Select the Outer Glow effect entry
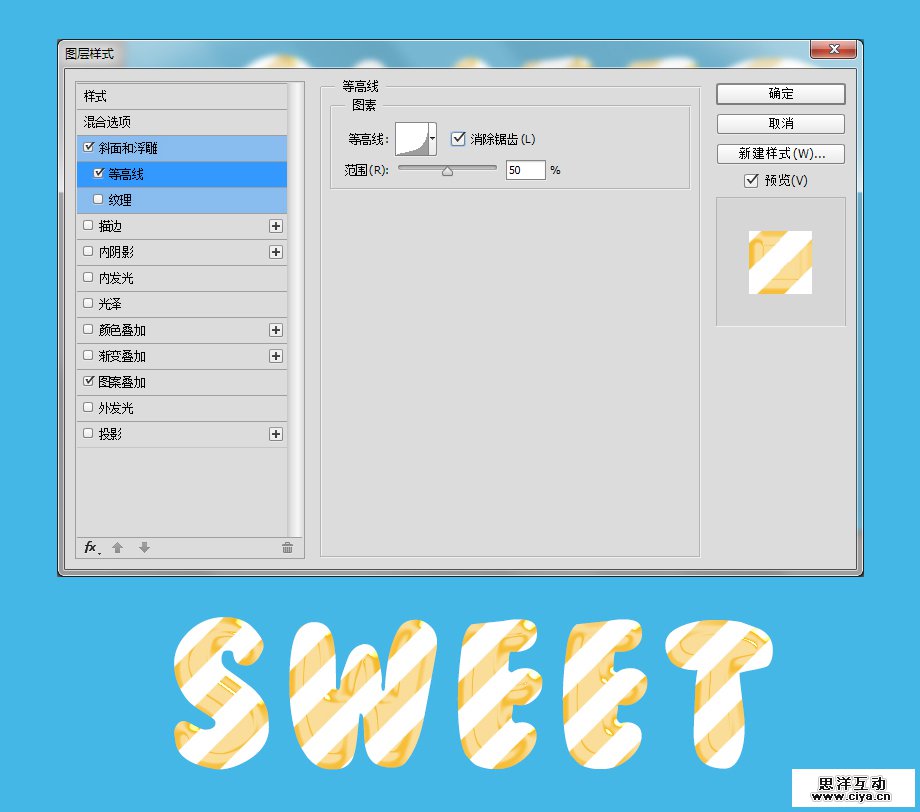The image size is (920, 812). (x=116, y=408)
